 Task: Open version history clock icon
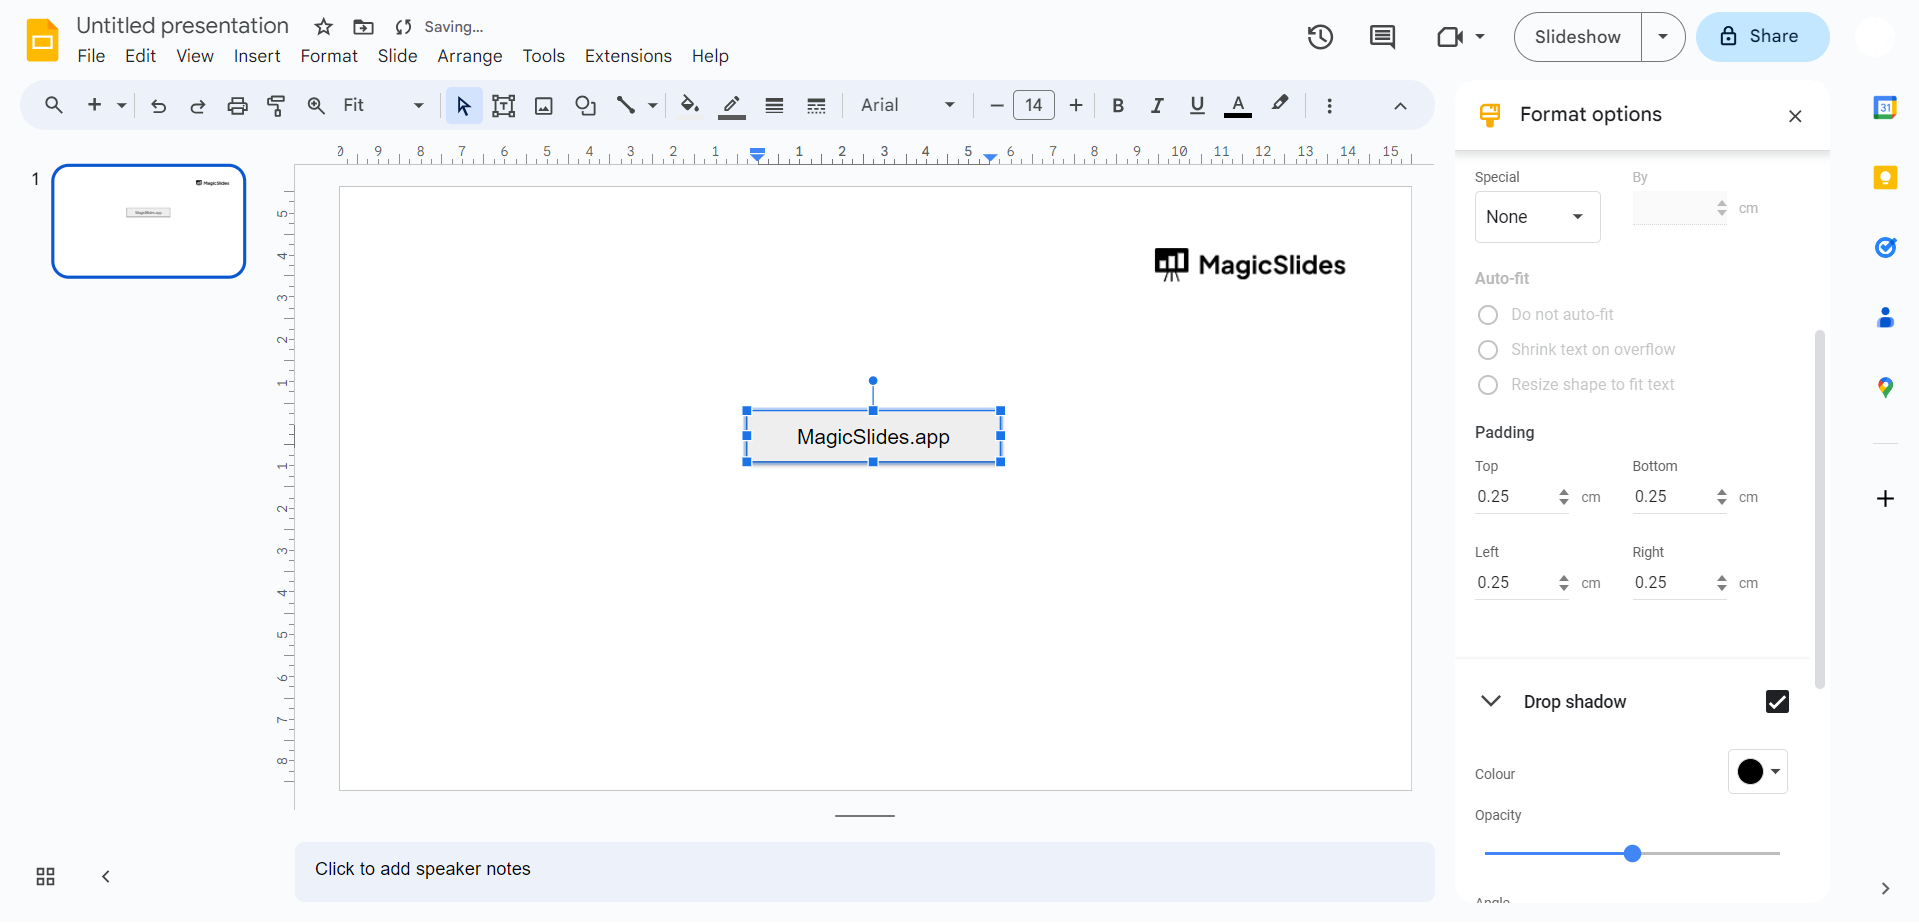1320,37
